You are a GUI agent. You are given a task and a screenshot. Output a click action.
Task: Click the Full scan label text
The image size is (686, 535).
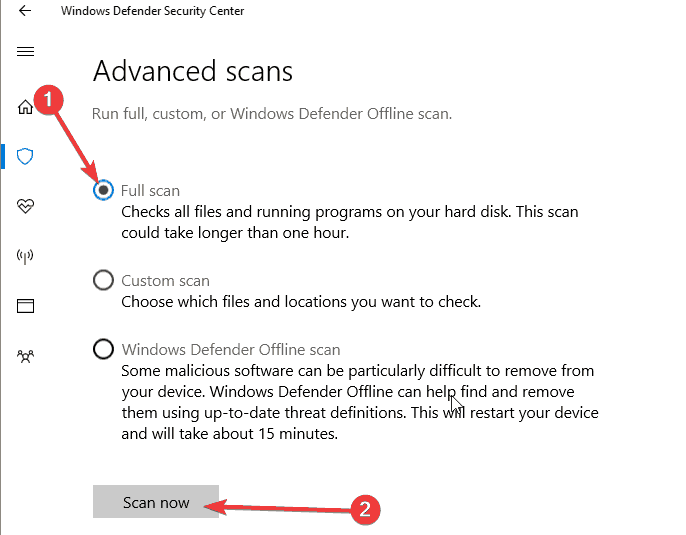150,191
